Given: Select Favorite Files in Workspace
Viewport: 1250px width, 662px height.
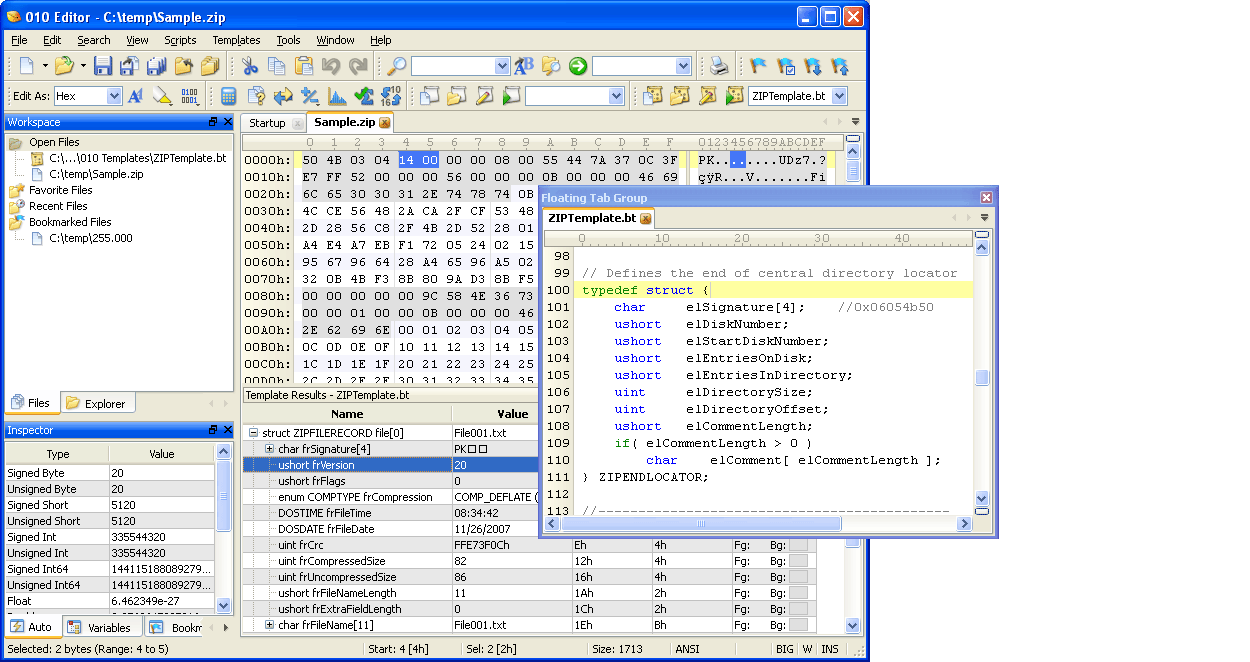Looking at the screenshot, I should click(x=60, y=190).
